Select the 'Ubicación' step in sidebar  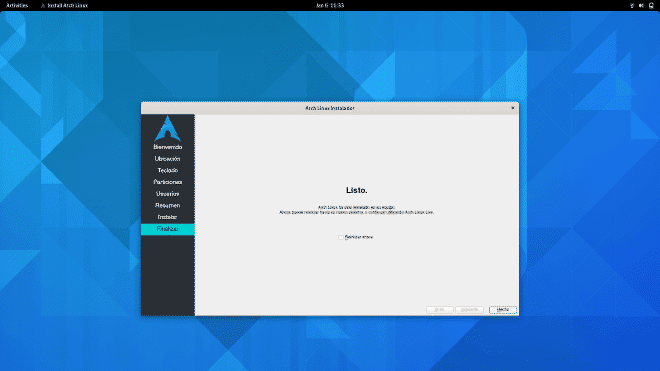tap(168, 159)
